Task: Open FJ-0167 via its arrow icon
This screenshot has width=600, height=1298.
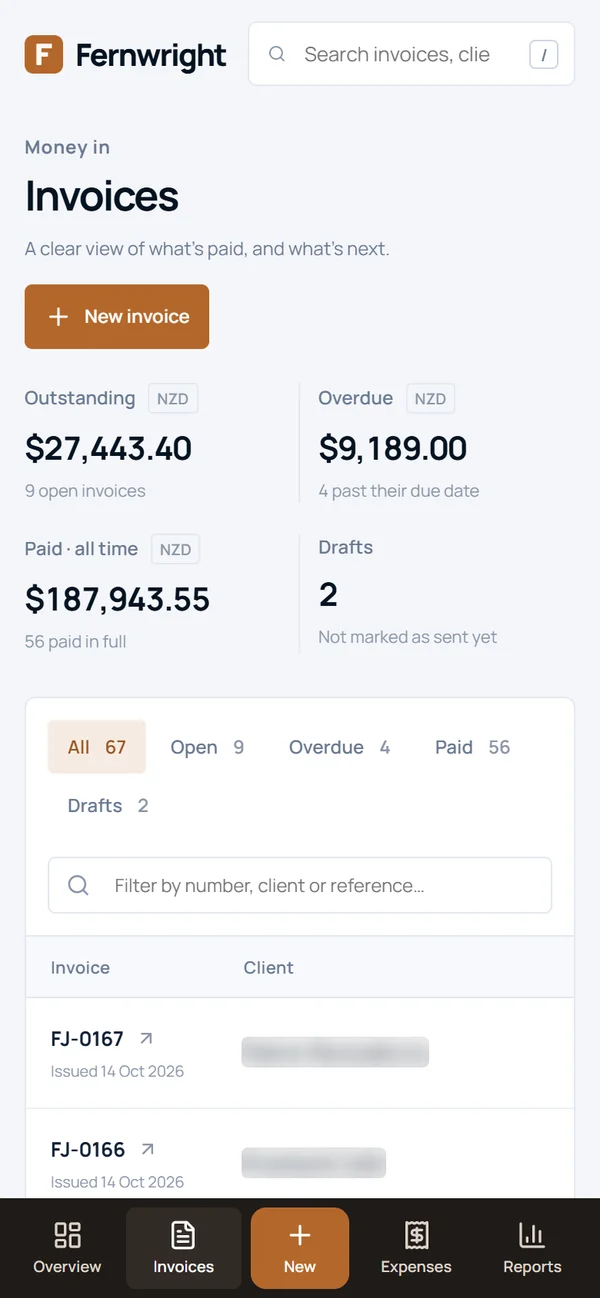Action: pyautogui.click(x=147, y=1038)
